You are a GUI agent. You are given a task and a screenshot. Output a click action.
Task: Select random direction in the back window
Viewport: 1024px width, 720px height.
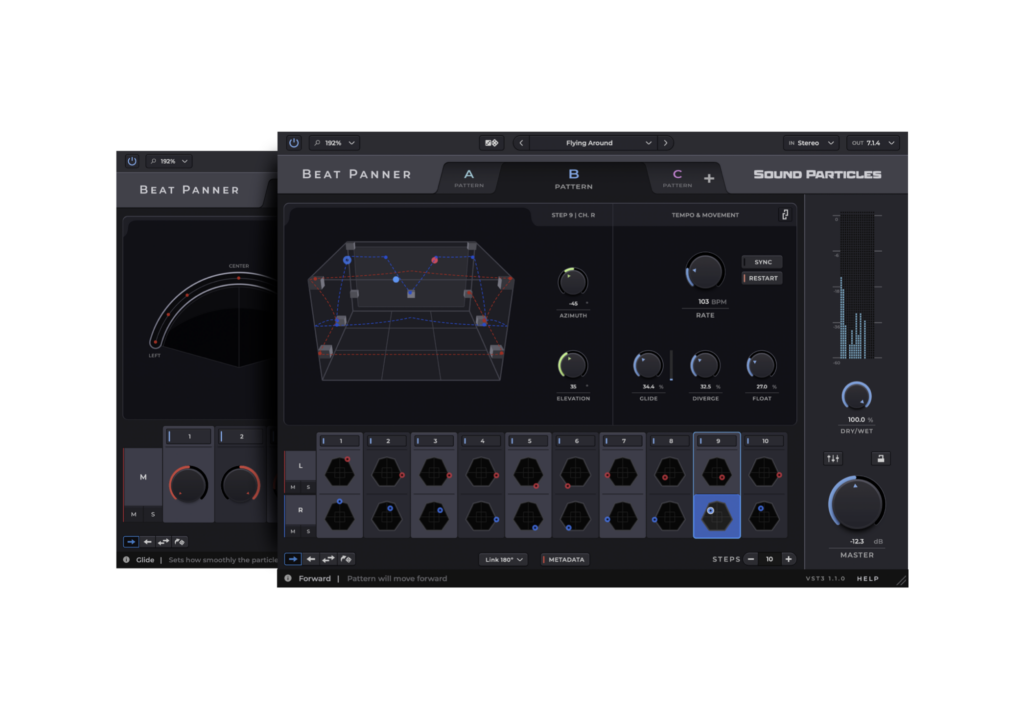click(x=180, y=542)
